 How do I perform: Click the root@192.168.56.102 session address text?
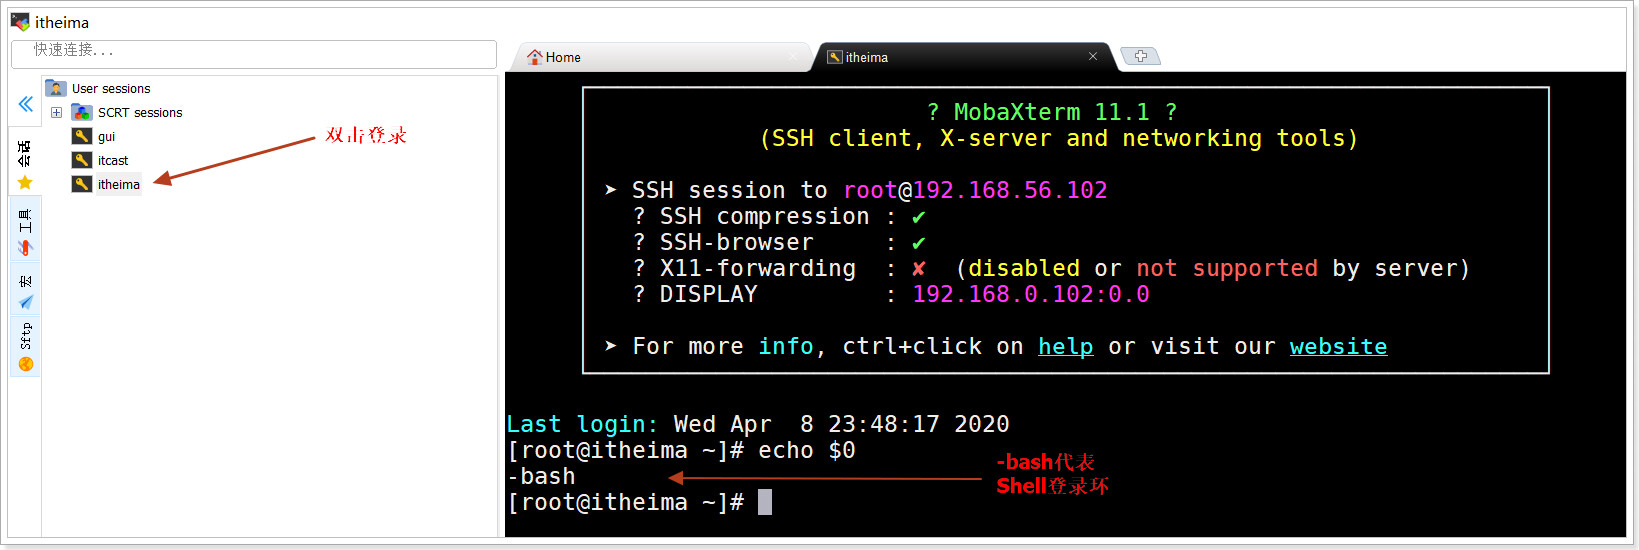(975, 190)
